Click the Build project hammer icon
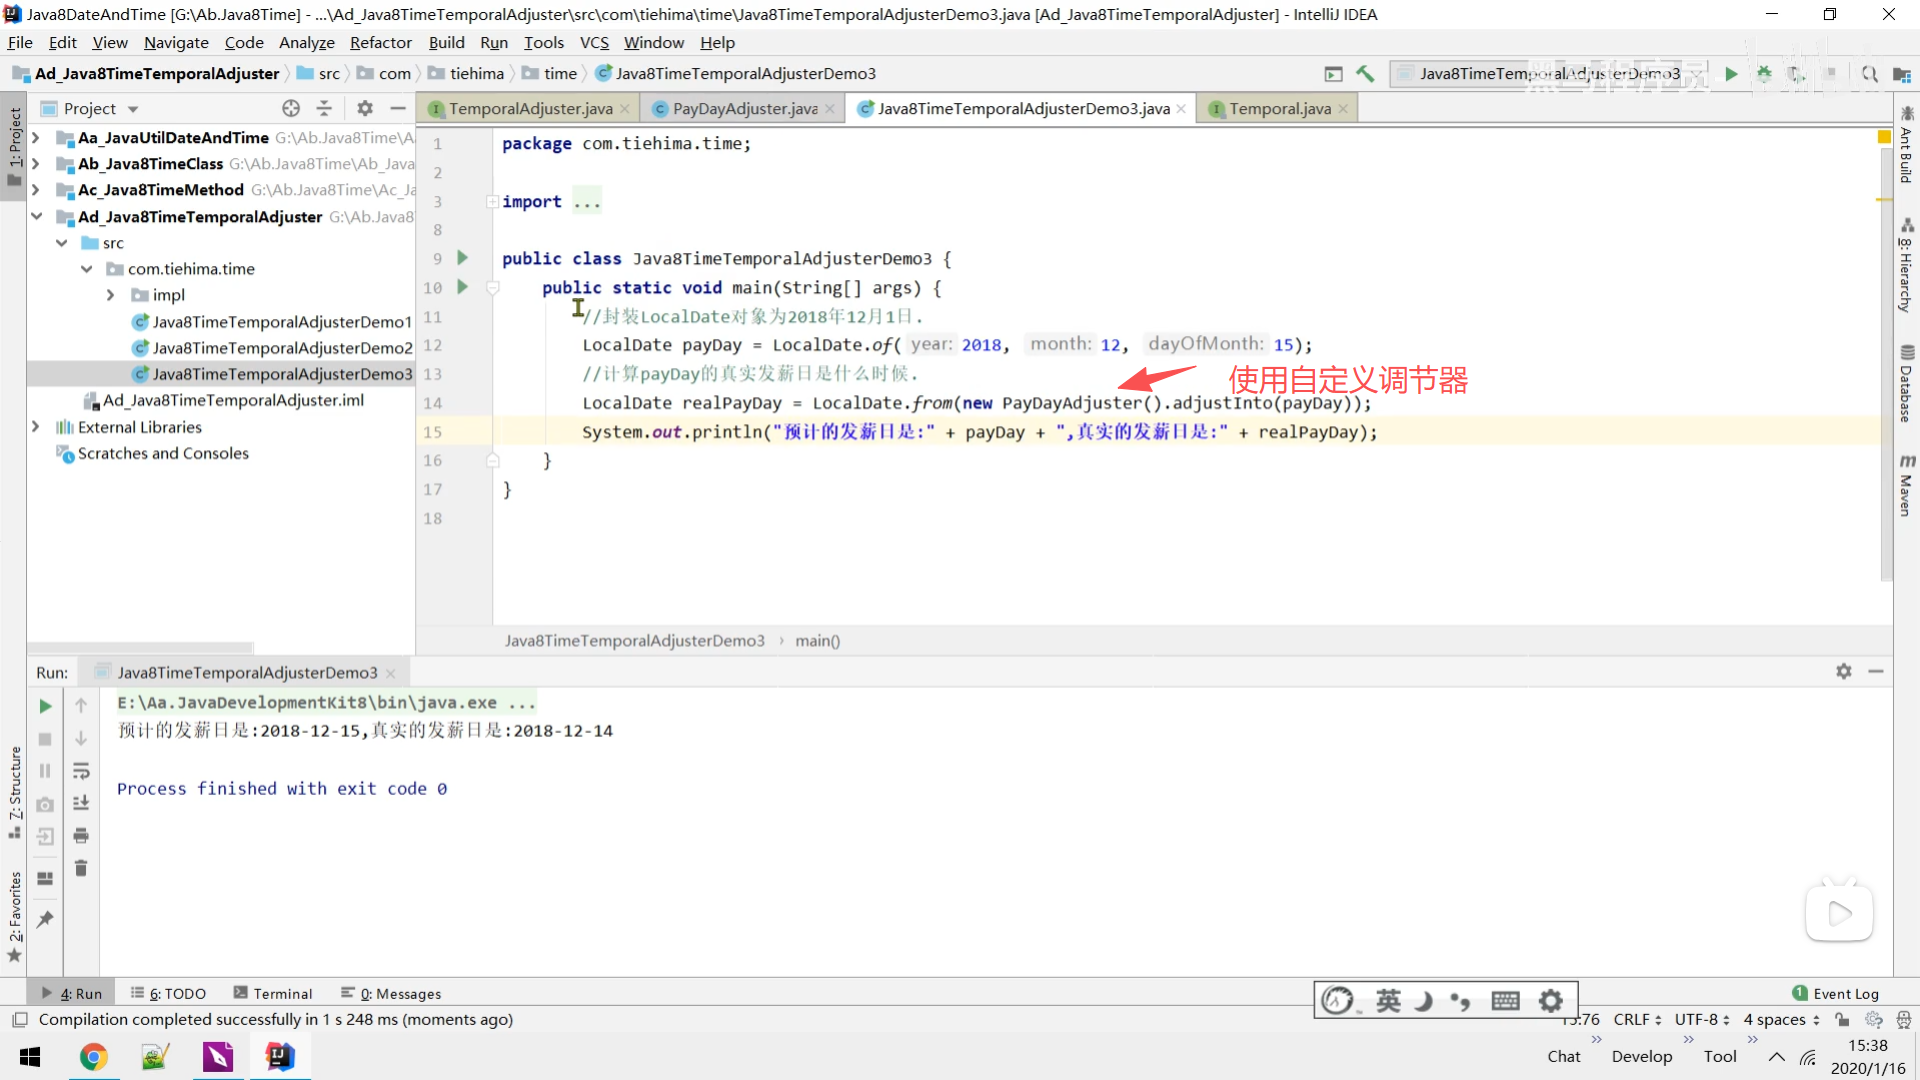 click(x=1365, y=73)
